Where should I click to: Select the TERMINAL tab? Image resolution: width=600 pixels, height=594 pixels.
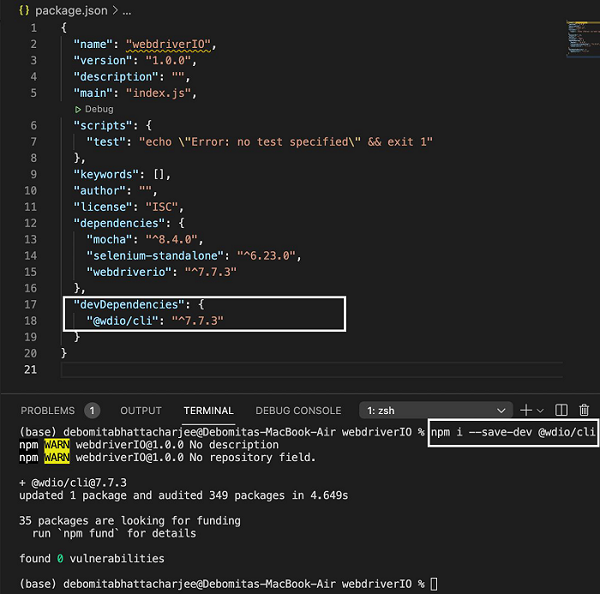(x=208, y=410)
